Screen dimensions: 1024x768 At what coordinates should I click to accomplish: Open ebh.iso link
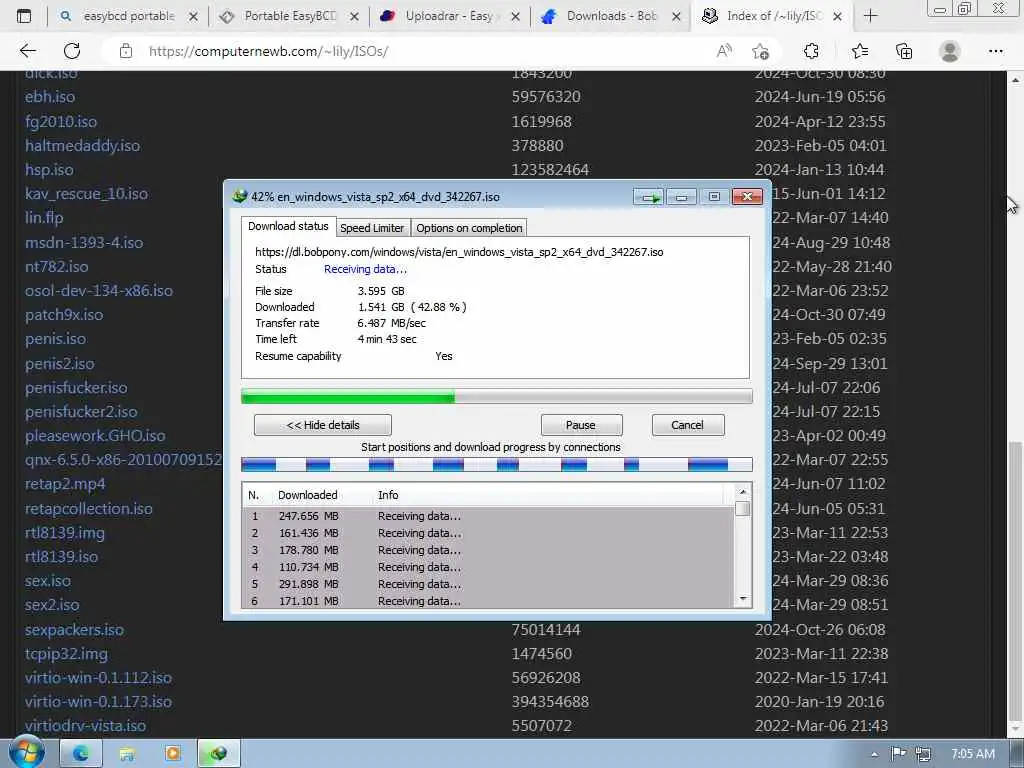[x=50, y=97]
